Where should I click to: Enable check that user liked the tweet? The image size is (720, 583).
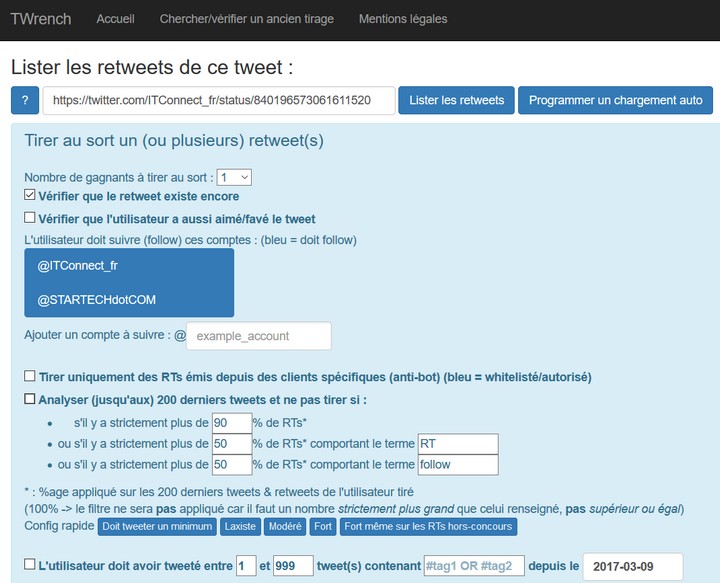[x=30, y=218]
